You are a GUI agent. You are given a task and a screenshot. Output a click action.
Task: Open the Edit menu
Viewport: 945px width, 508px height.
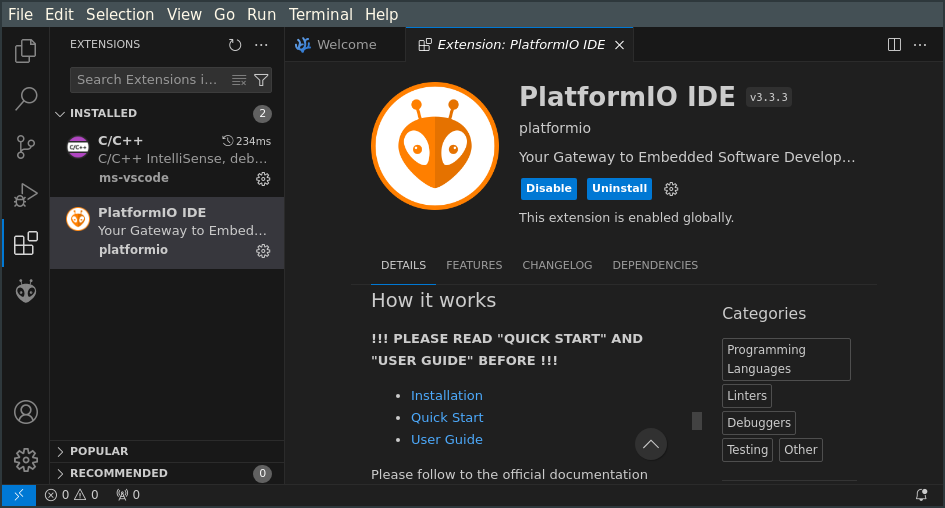coord(59,14)
